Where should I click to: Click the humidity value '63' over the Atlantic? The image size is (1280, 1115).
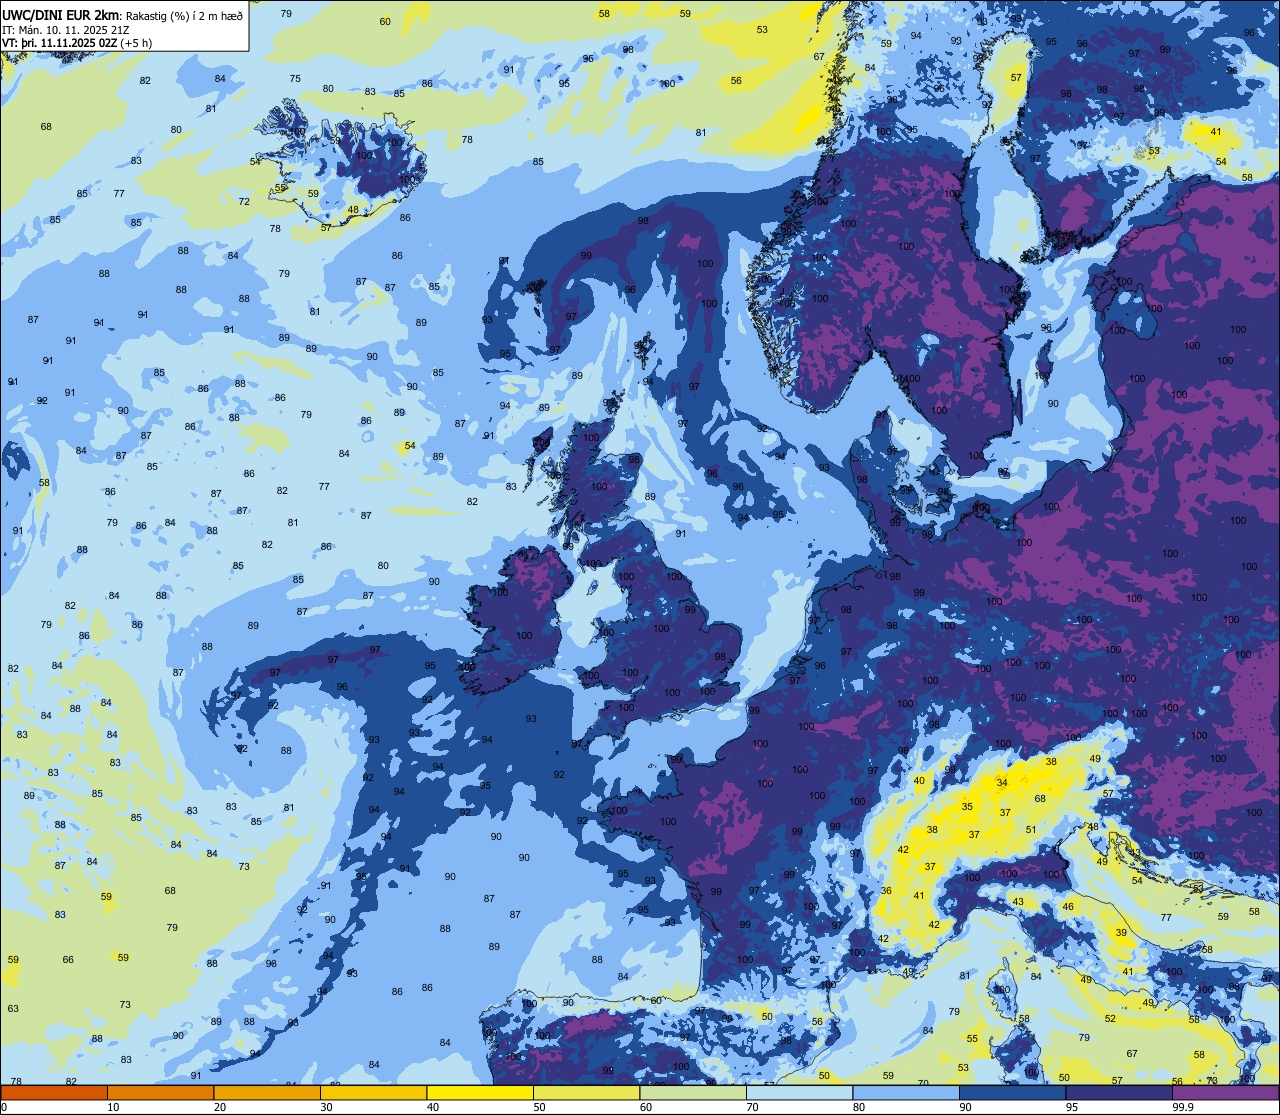(13, 1008)
